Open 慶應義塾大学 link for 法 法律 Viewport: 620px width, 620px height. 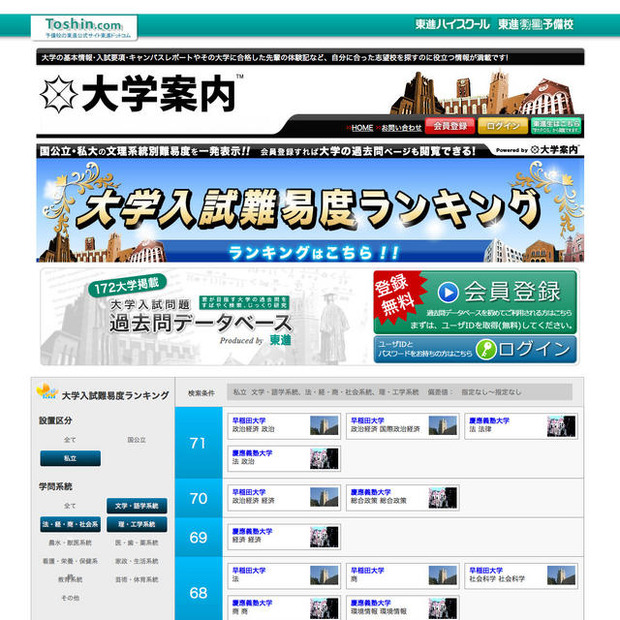[489, 421]
